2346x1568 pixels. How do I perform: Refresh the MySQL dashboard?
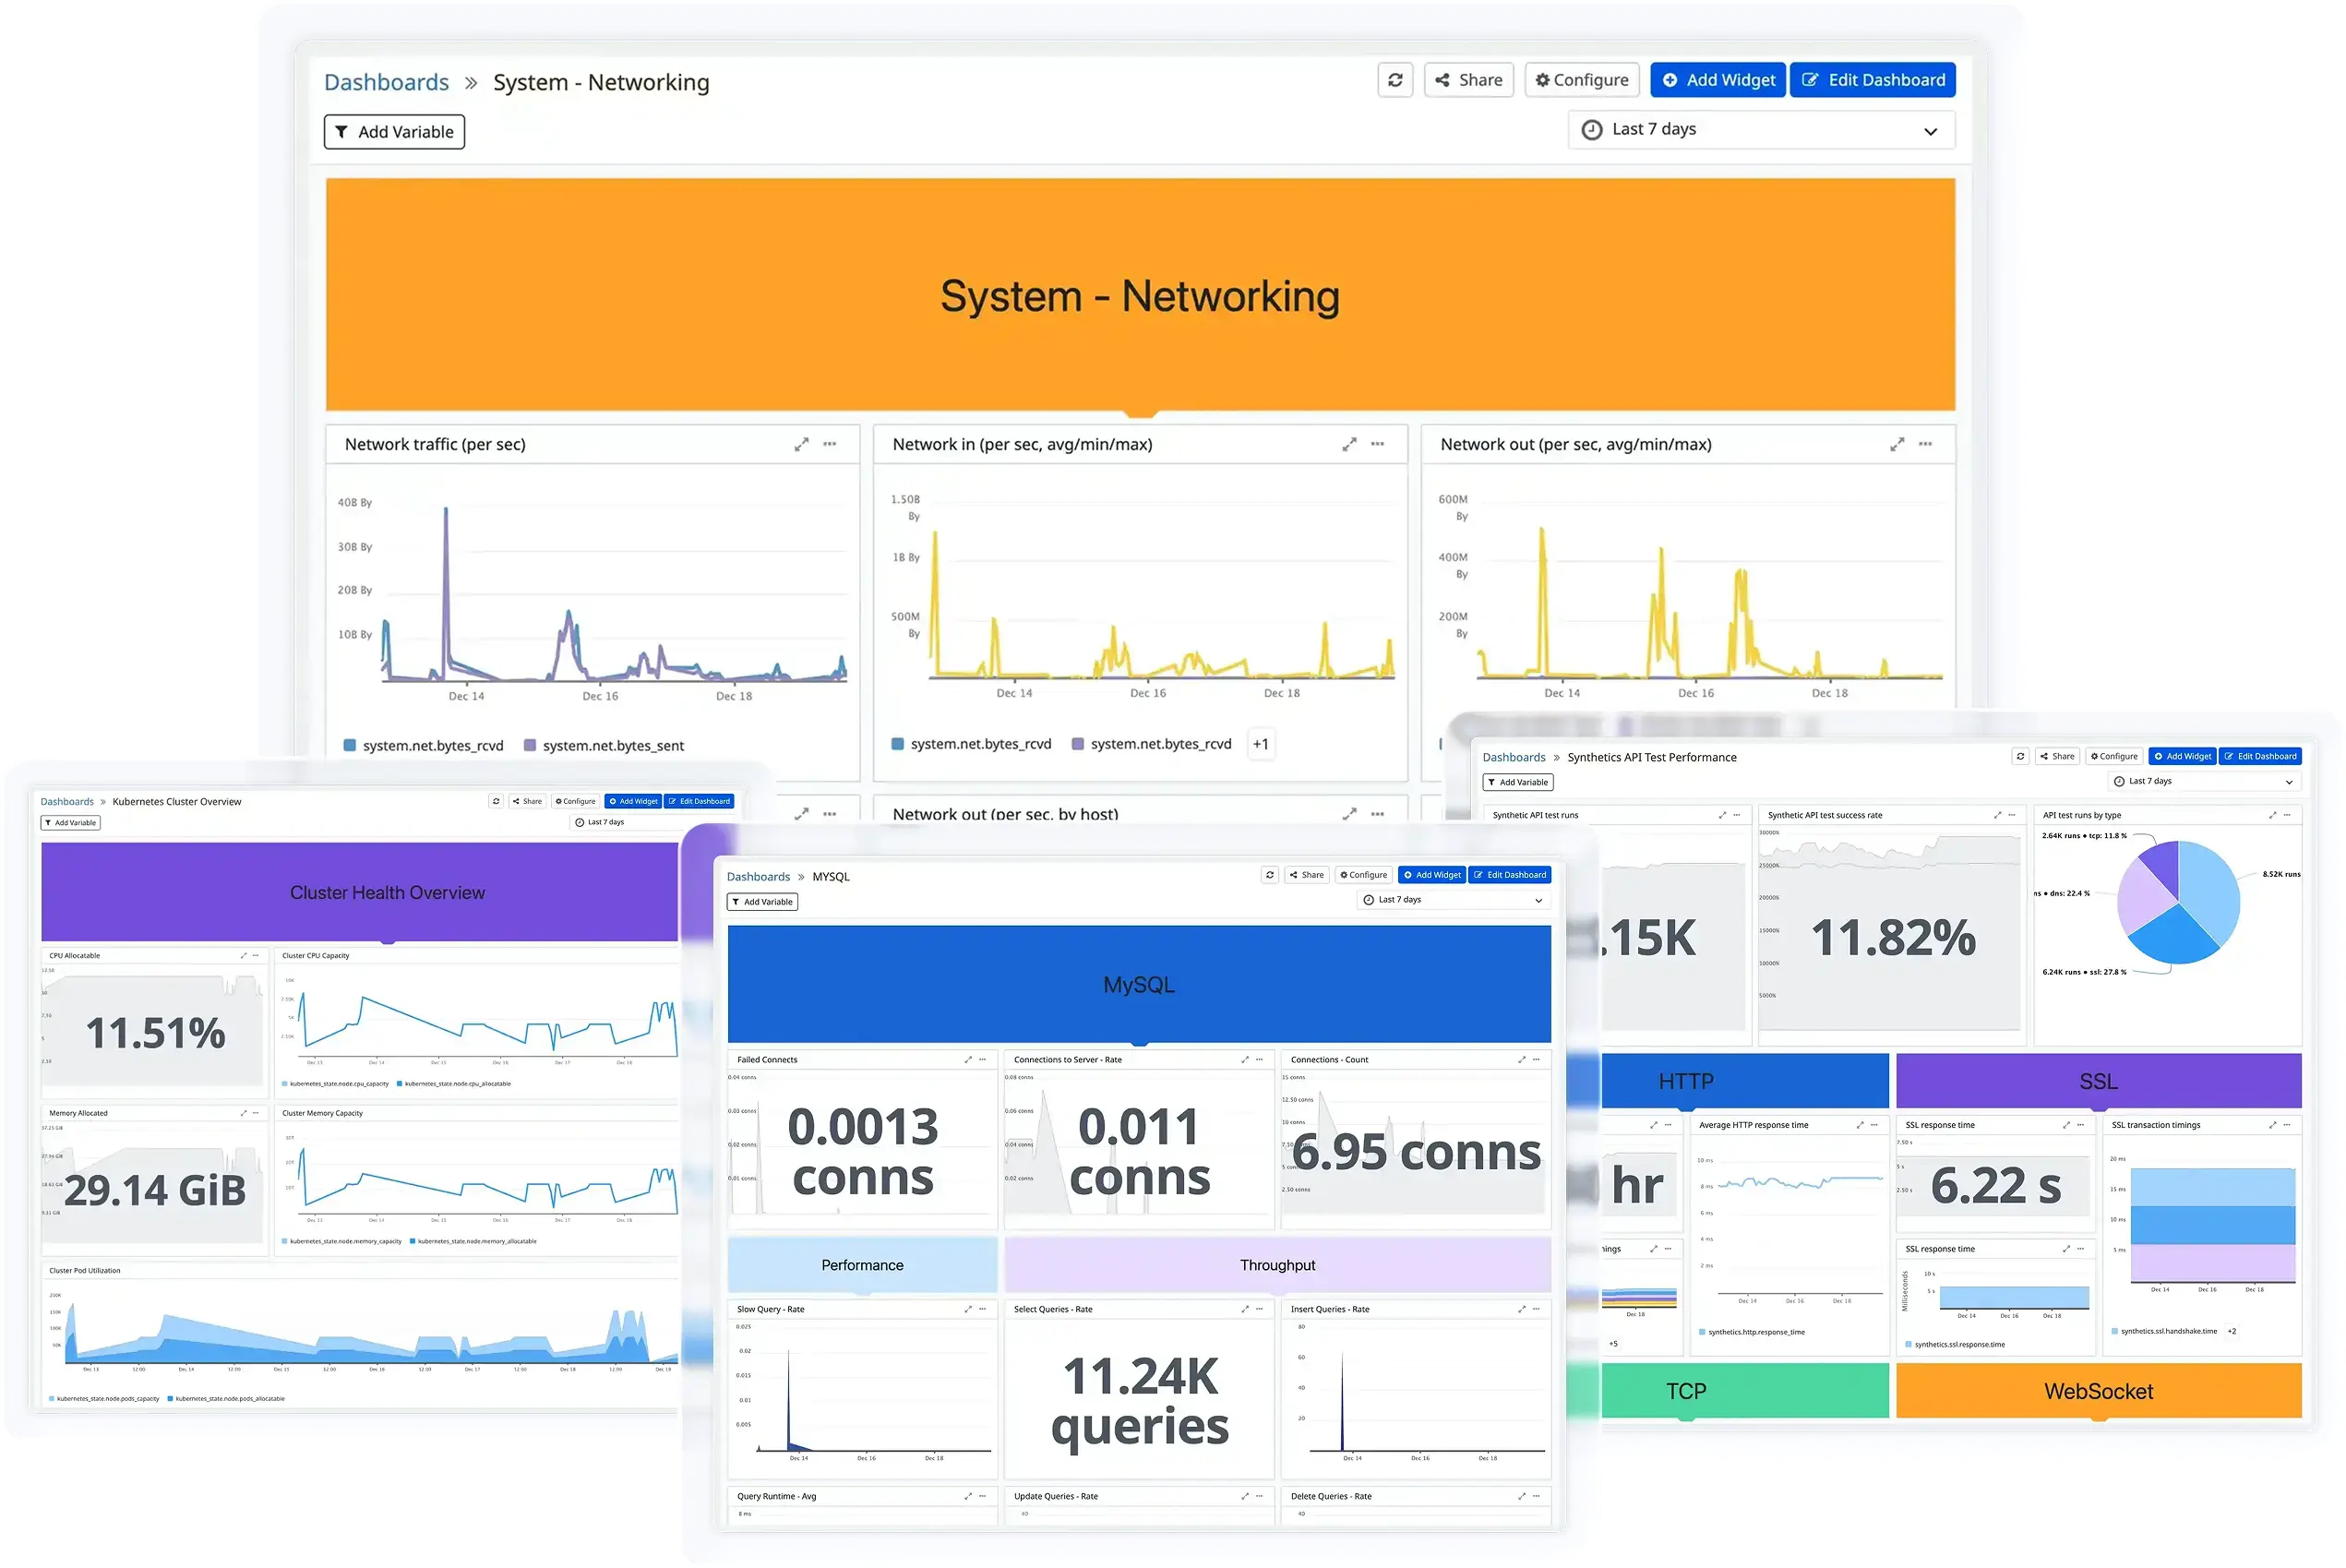[1270, 875]
